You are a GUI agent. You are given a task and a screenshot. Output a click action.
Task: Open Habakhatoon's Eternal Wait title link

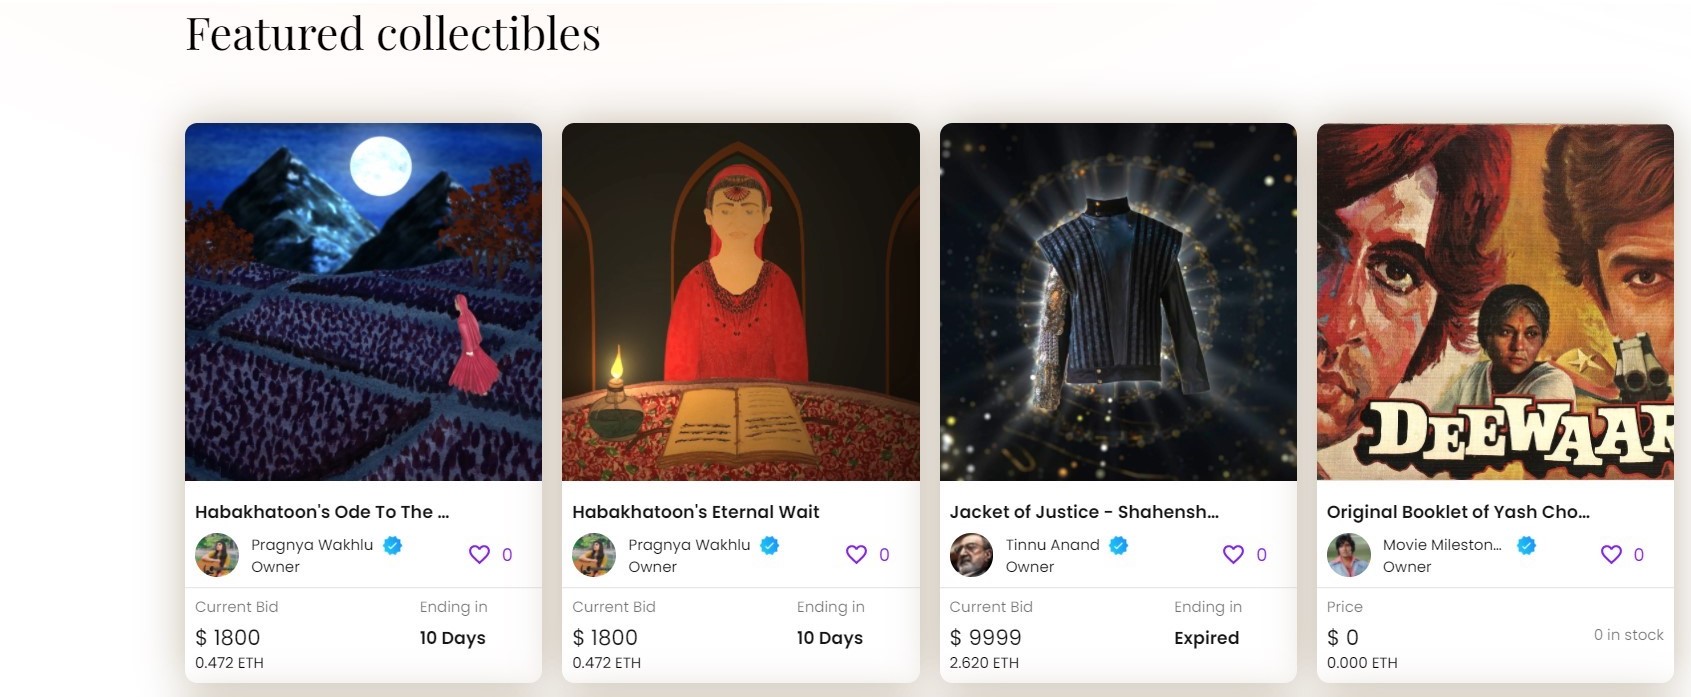(696, 512)
